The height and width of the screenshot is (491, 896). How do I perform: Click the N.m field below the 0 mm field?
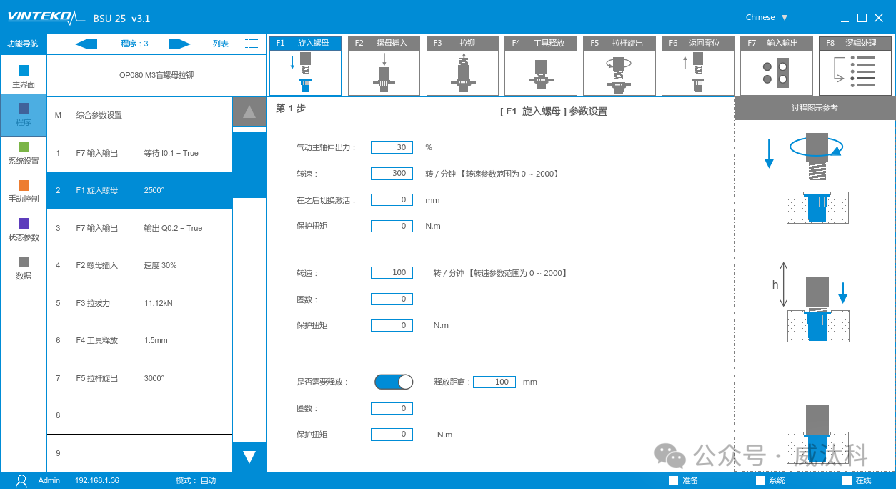[392, 226]
